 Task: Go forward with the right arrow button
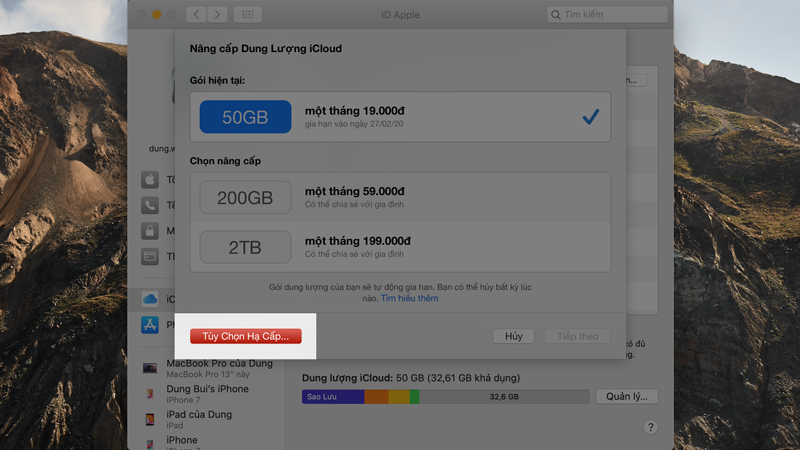tap(217, 14)
